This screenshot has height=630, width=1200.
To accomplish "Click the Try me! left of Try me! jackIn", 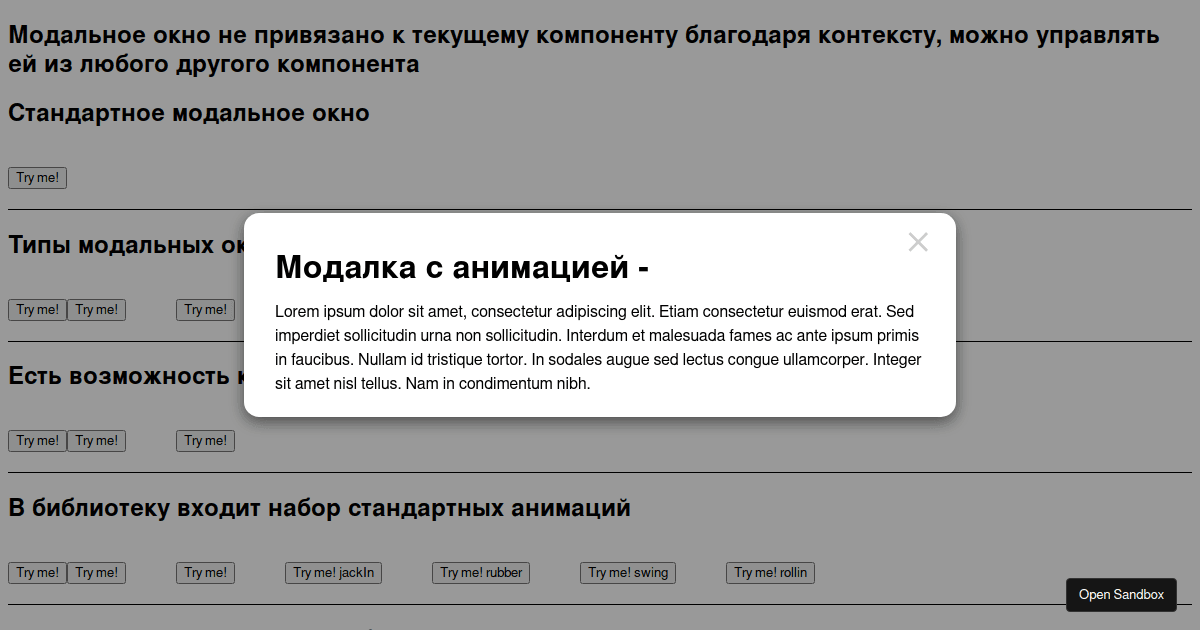I will point(205,573).
